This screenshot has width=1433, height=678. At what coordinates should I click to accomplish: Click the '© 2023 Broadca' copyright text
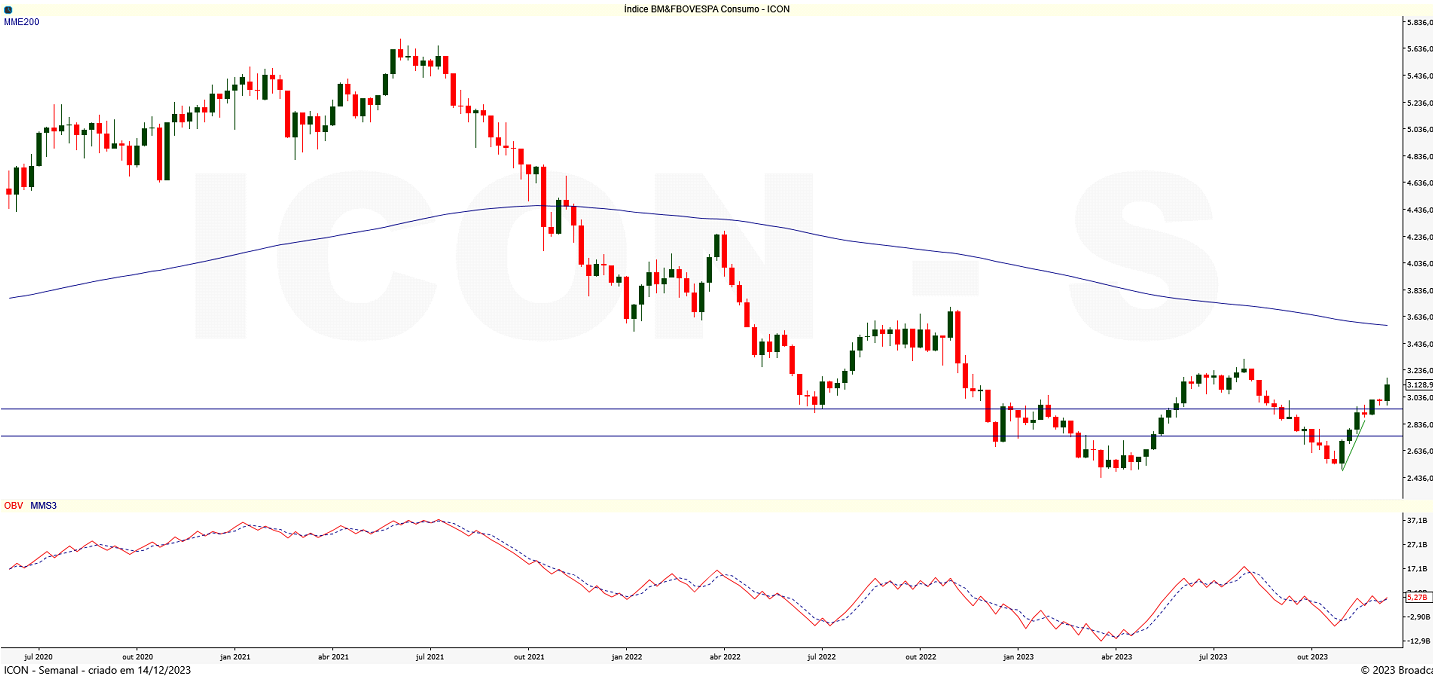tap(1396, 670)
